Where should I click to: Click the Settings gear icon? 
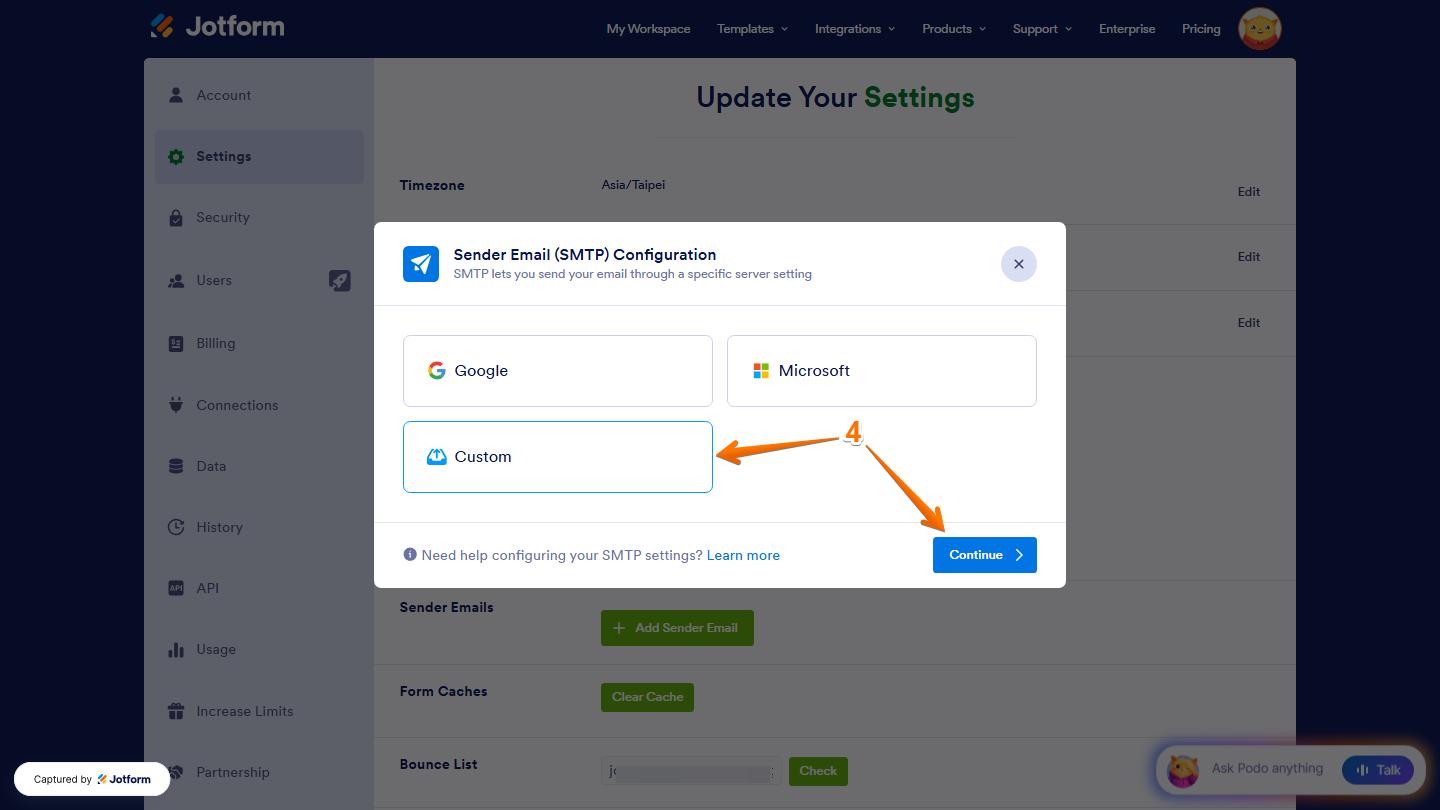(176, 156)
